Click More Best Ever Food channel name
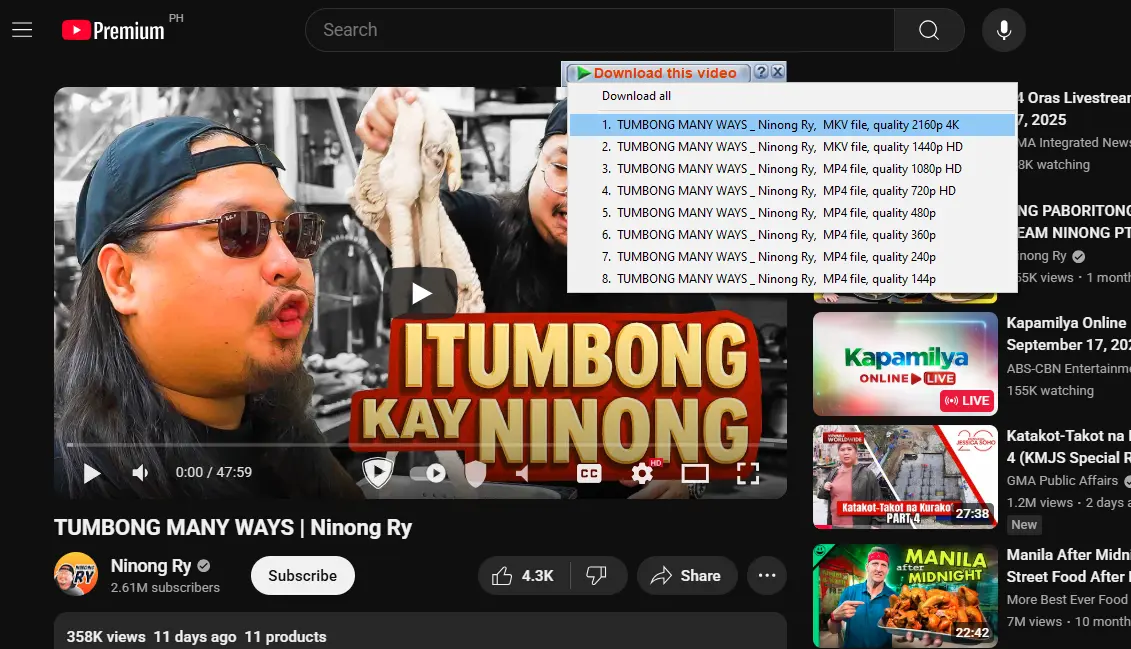1131x649 pixels. pyautogui.click(x=1067, y=599)
